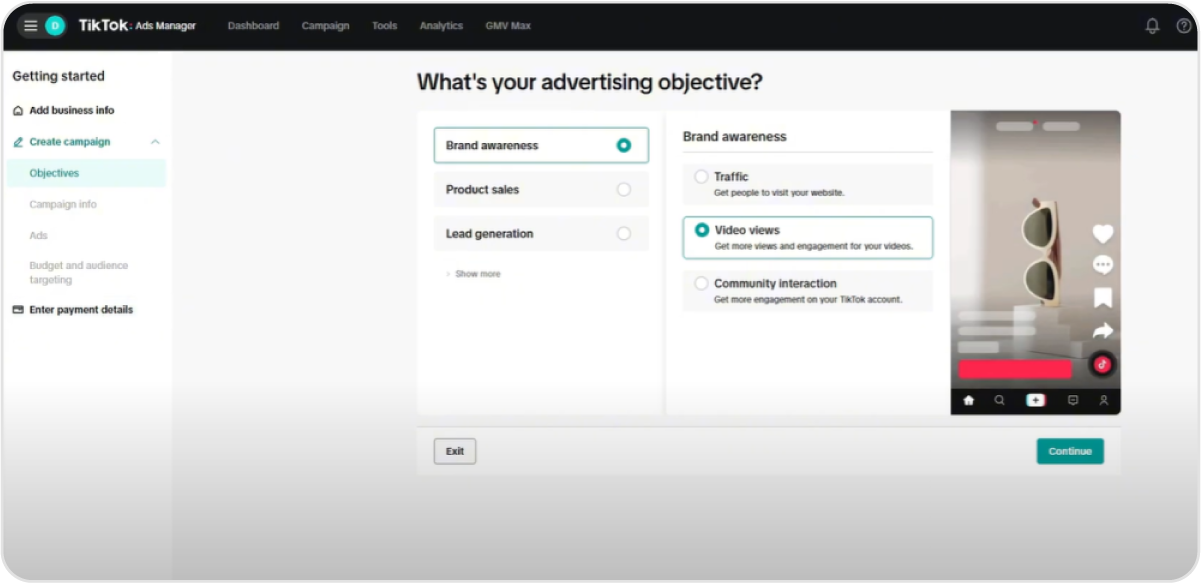The height and width of the screenshot is (583, 1201).
Task: Click the comment bubble icon in preview
Action: 1102,265
